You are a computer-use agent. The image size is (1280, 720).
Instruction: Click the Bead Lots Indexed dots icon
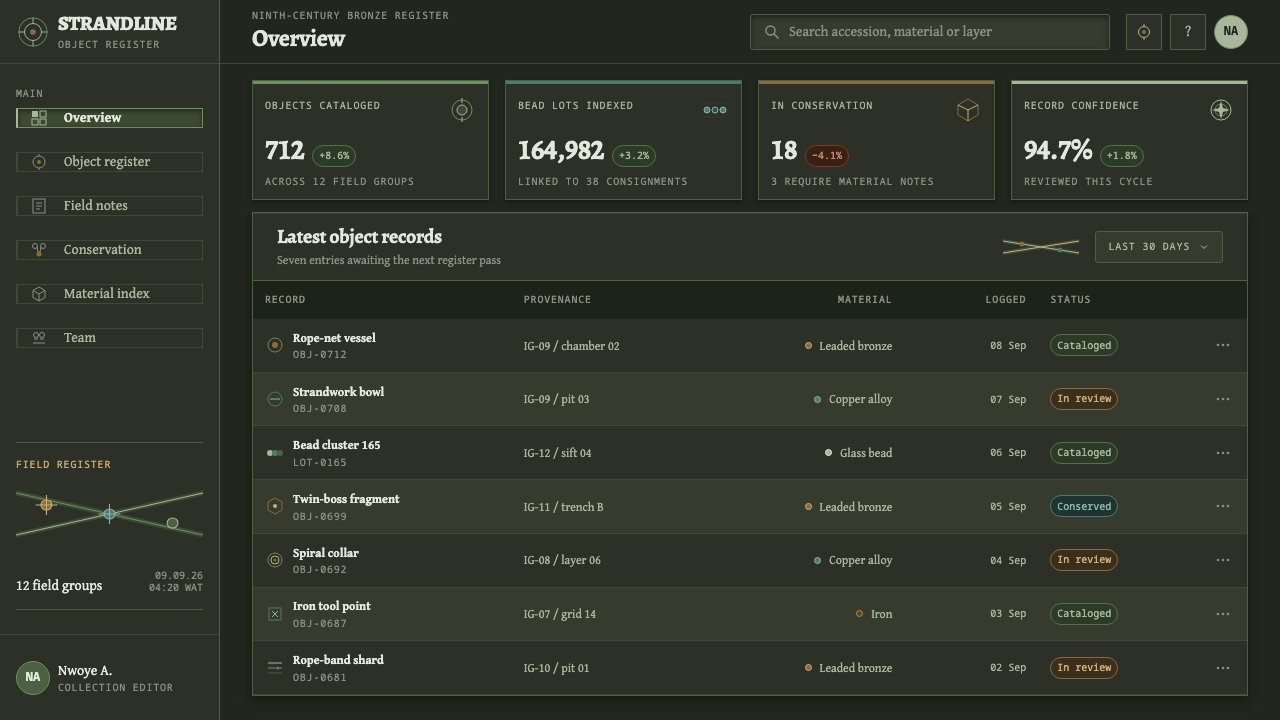click(x=715, y=110)
